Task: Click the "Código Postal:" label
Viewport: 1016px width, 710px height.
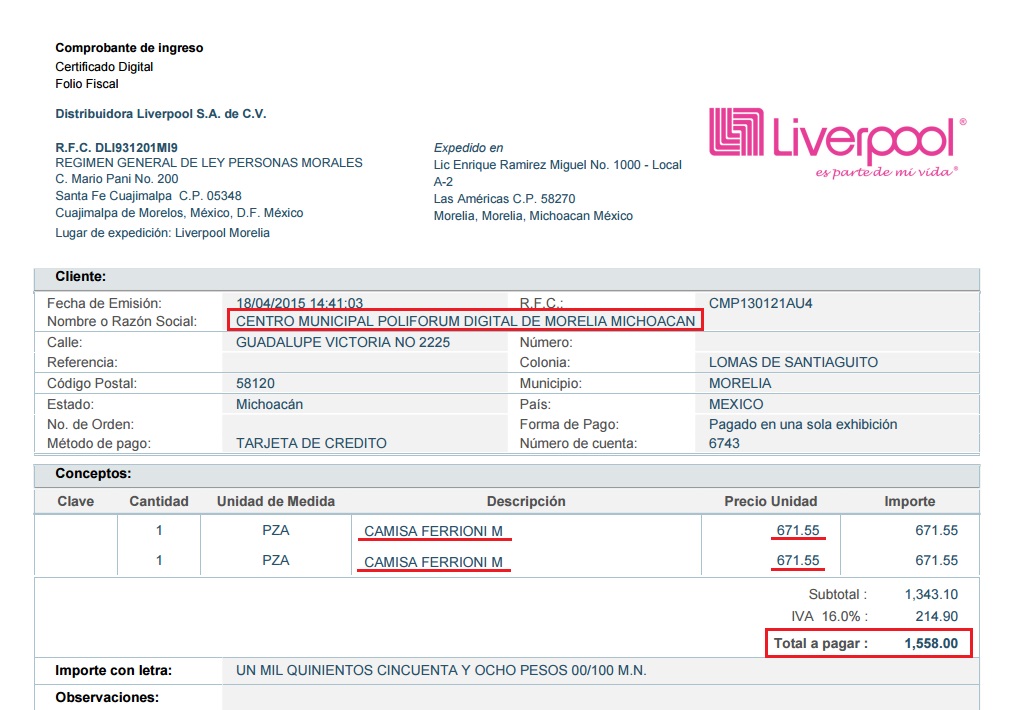Action: point(92,384)
